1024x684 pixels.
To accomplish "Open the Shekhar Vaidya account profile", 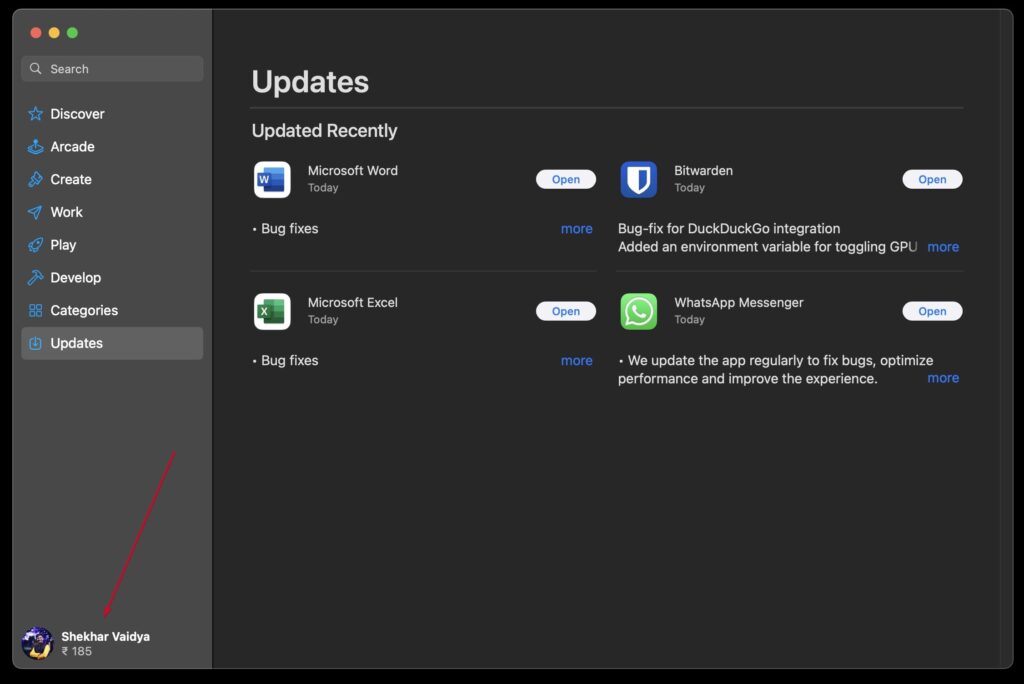I will click(85, 643).
